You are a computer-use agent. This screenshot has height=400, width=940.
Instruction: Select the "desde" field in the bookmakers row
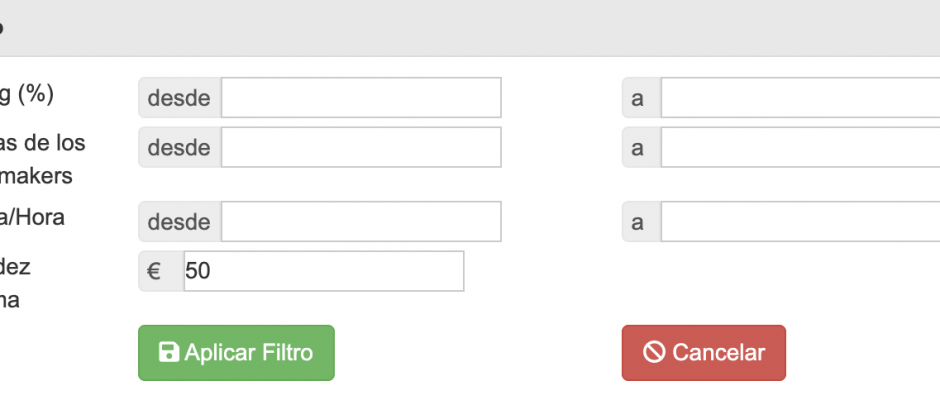[361, 147]
